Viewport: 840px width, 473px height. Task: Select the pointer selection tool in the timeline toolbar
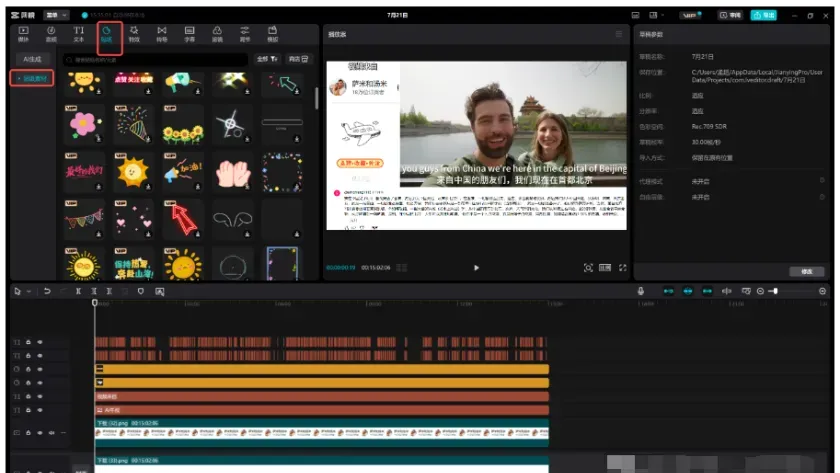pos(18,291)
